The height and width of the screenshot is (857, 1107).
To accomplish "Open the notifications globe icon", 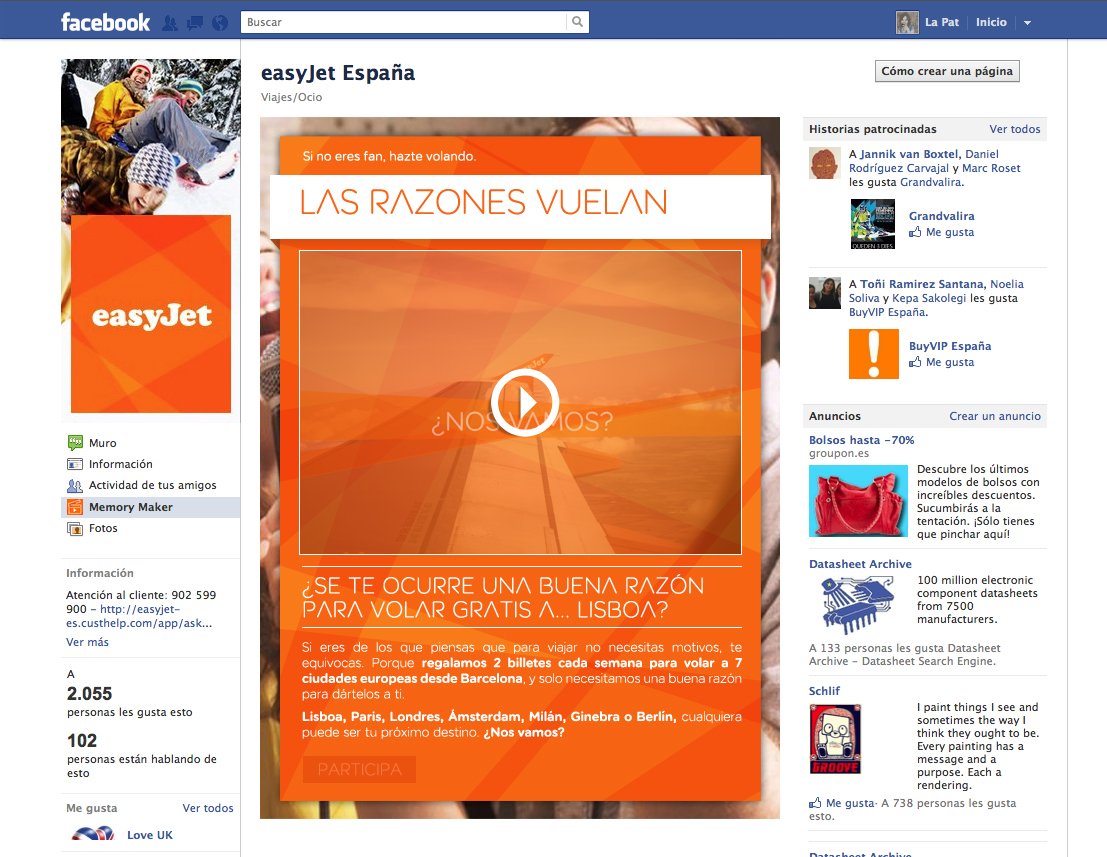I will 220,23.
